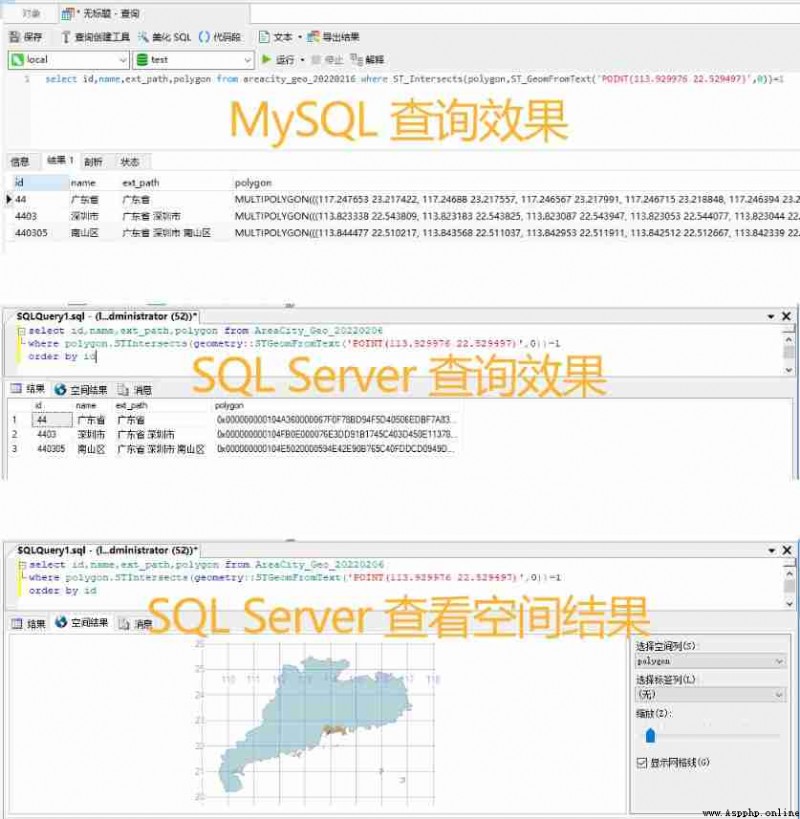Open the run options arrow beside 运行
This screenshot has width=800, height=819.
pyautogui.click(x=303, y=60)
